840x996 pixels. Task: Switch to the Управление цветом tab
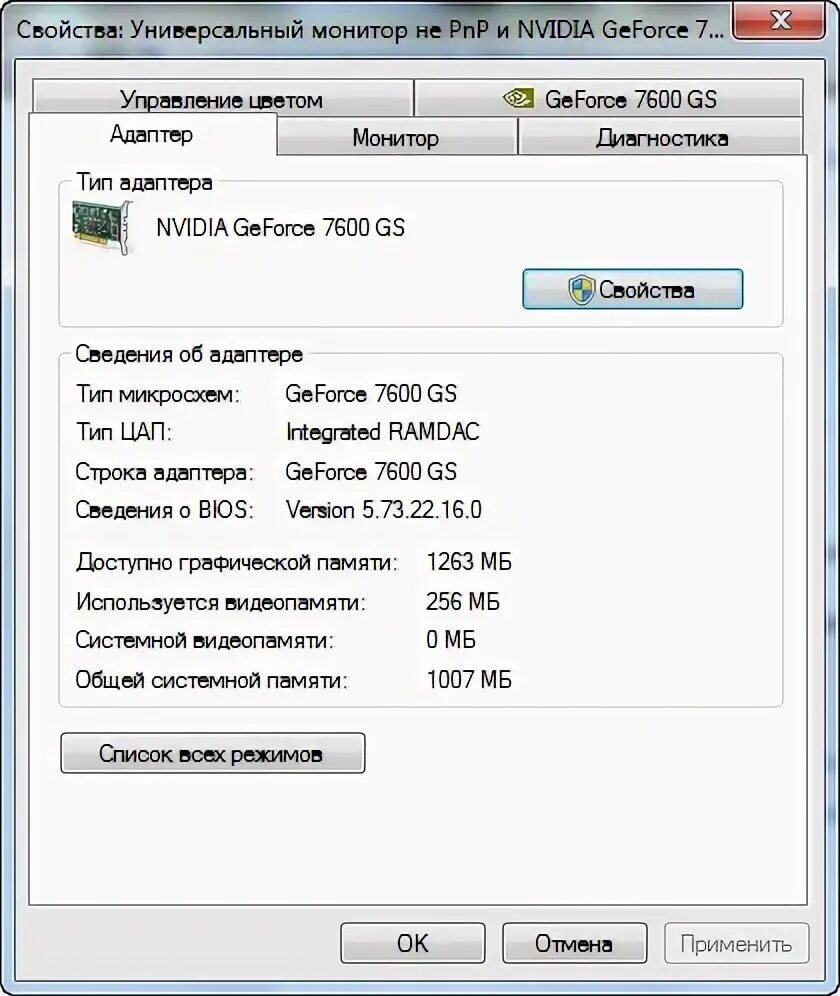(x=222, y=98)
